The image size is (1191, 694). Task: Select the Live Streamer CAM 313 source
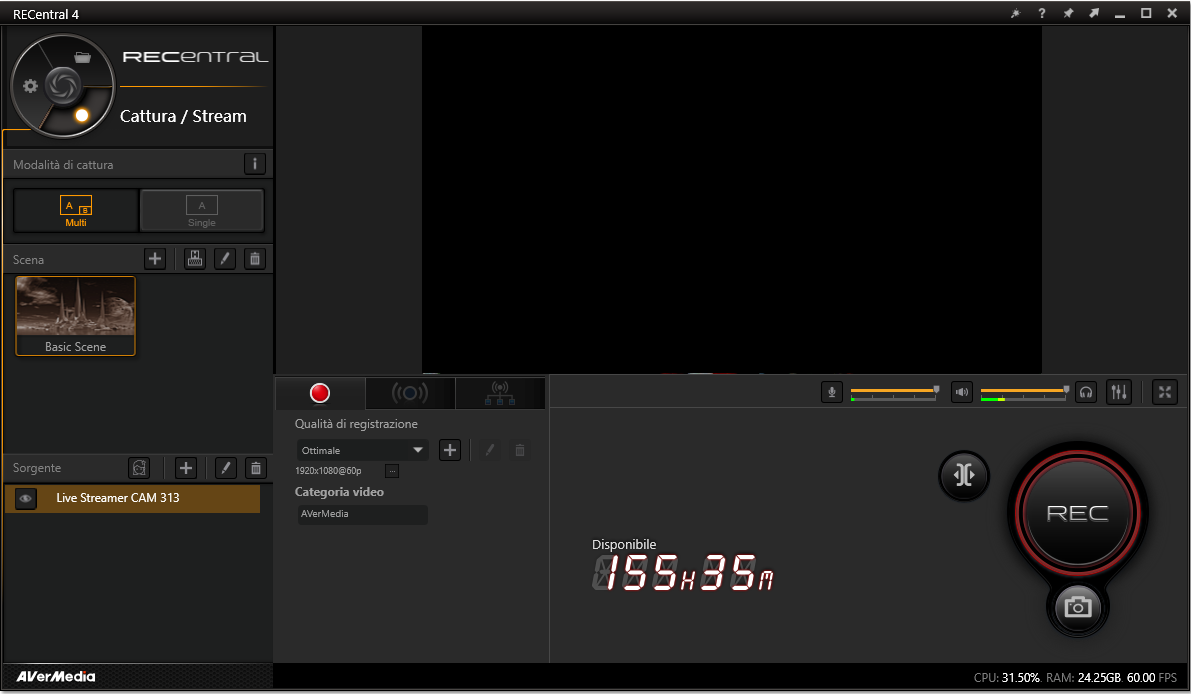132,498
